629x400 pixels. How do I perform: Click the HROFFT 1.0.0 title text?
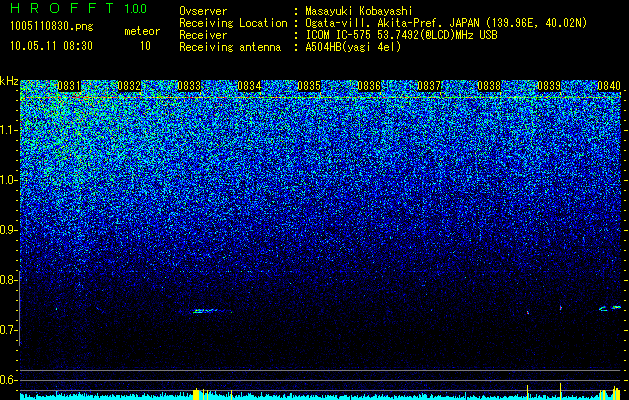(79, 8)
